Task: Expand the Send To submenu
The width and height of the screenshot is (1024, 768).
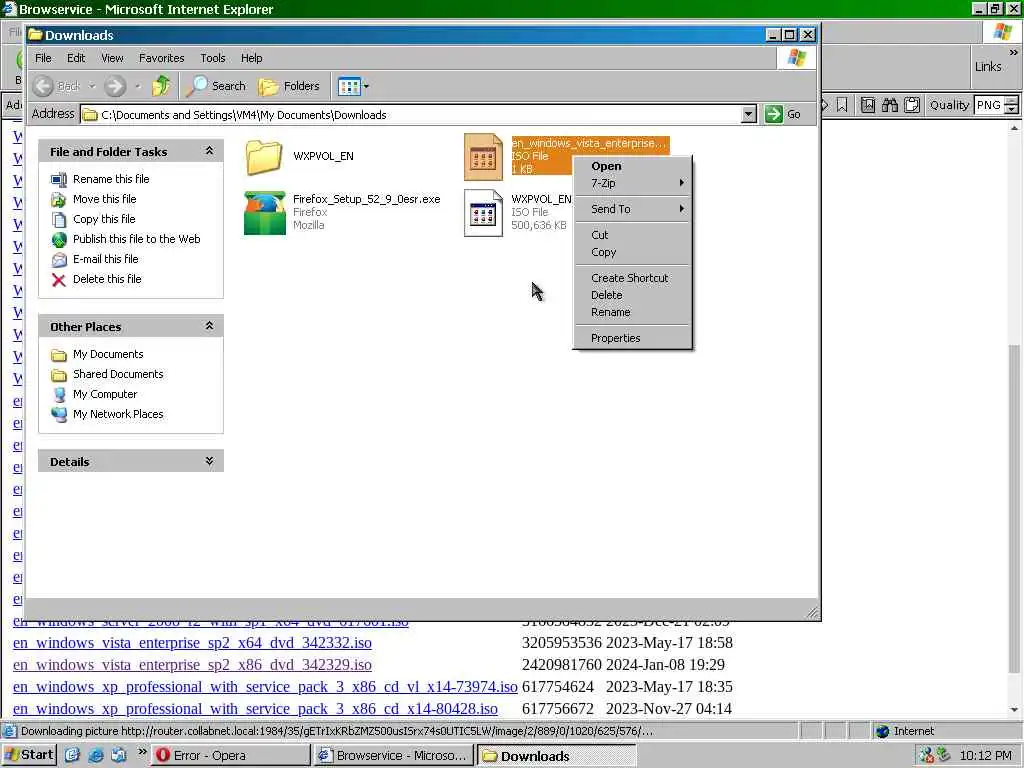Action: coord(632,209)
